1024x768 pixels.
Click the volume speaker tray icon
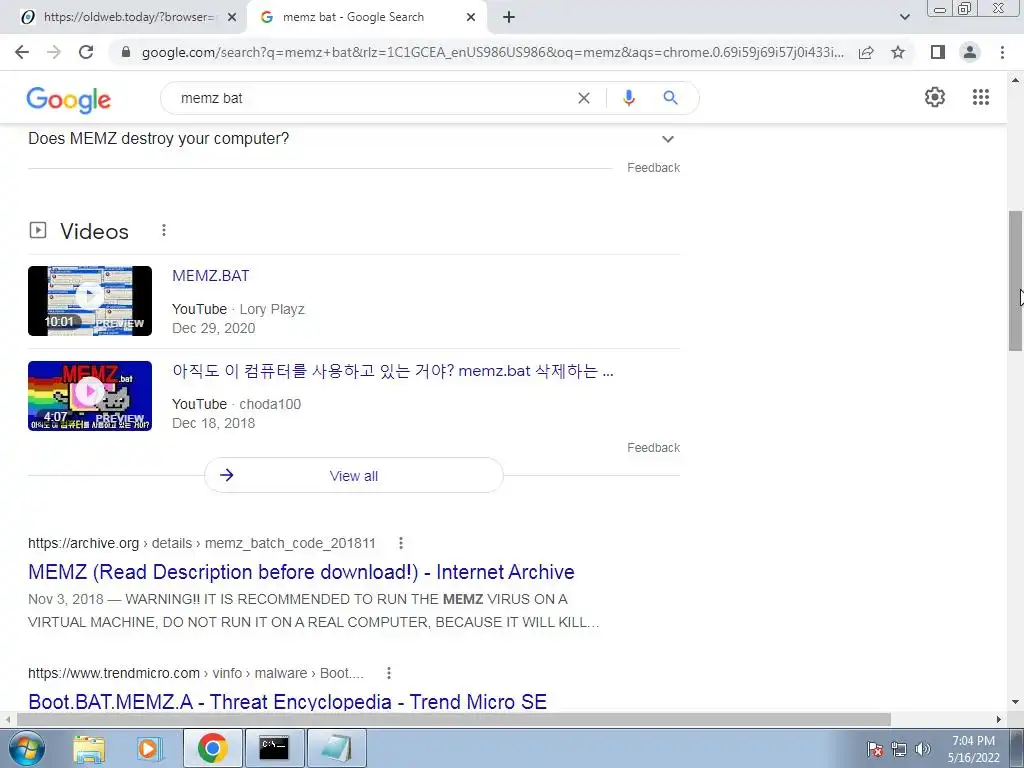point(923,749)
